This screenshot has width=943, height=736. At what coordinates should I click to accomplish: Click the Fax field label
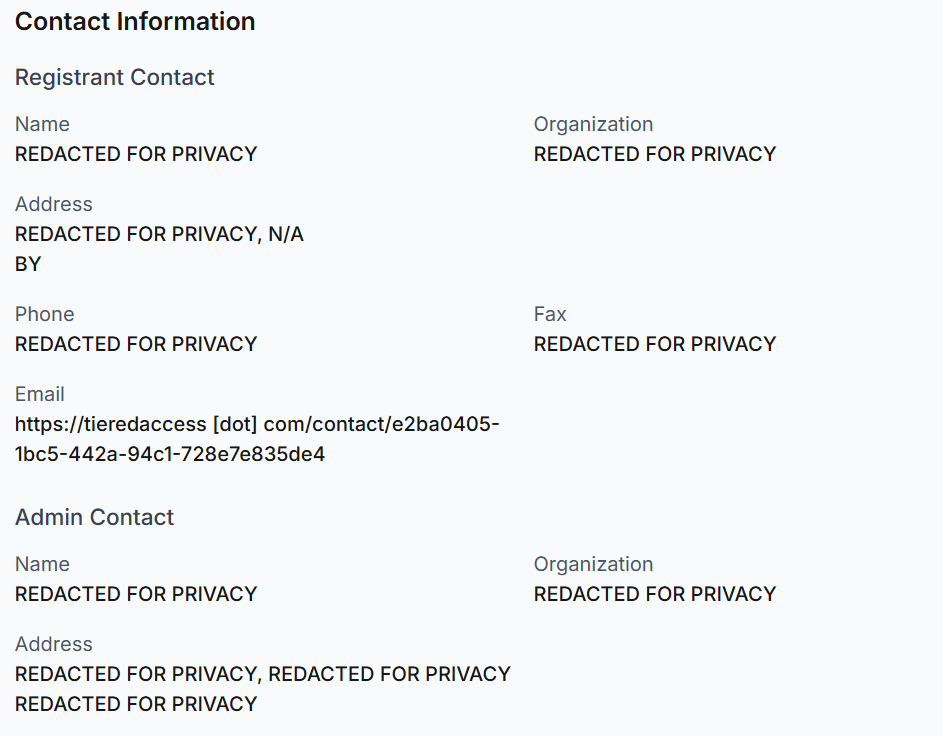pyautogui.click(x=550, y=314)
